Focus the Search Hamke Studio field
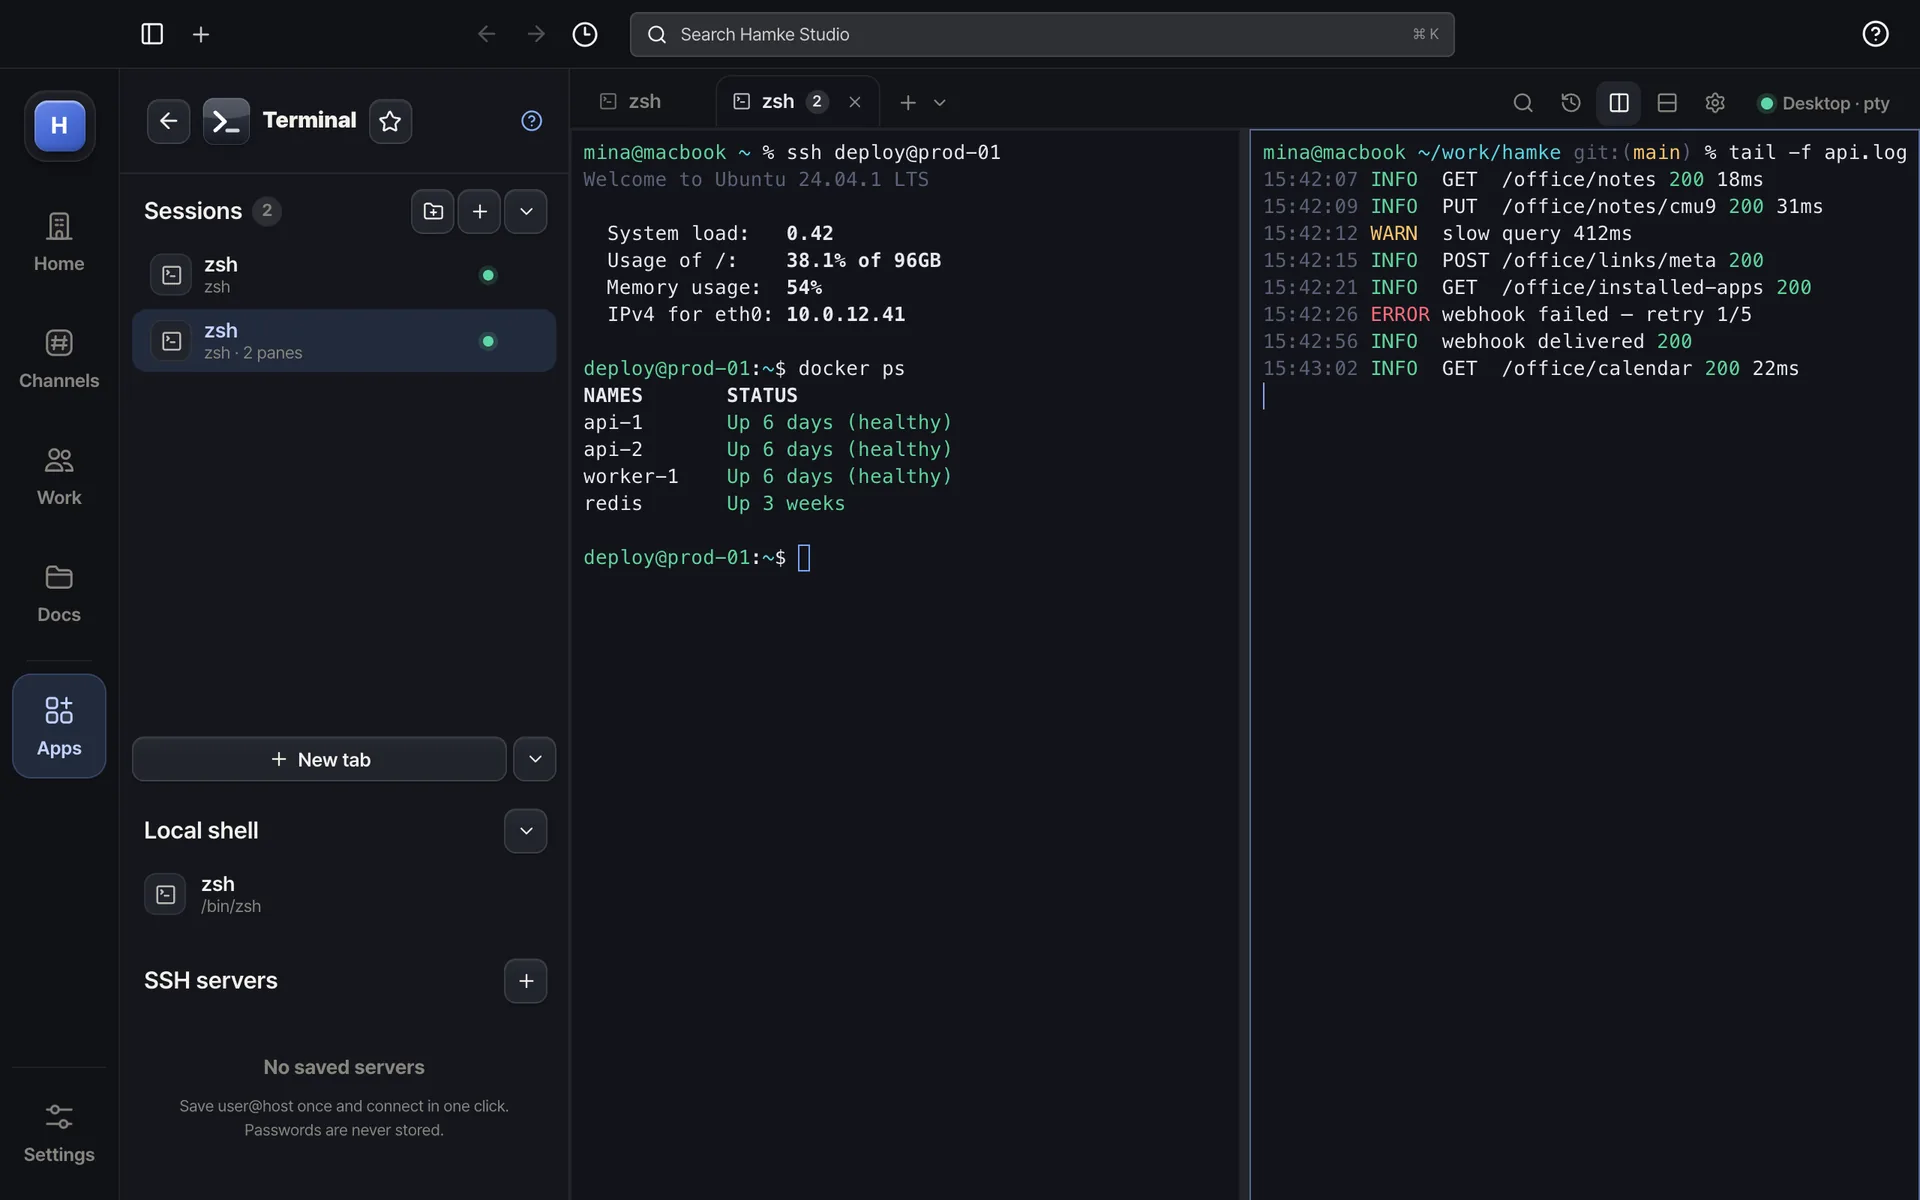This screenshot has width=1920, height=1200. [x=1042, y=34]
